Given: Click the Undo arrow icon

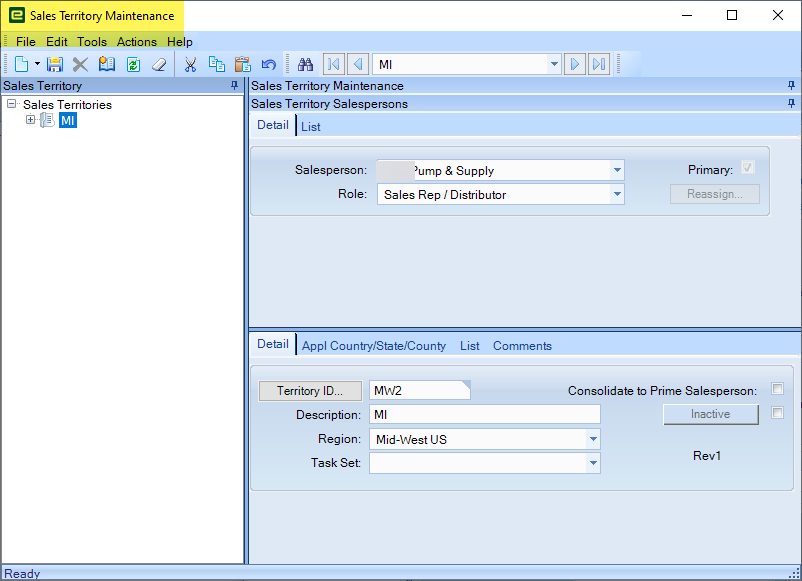Looking at the screenshot, I should point(269,64).
